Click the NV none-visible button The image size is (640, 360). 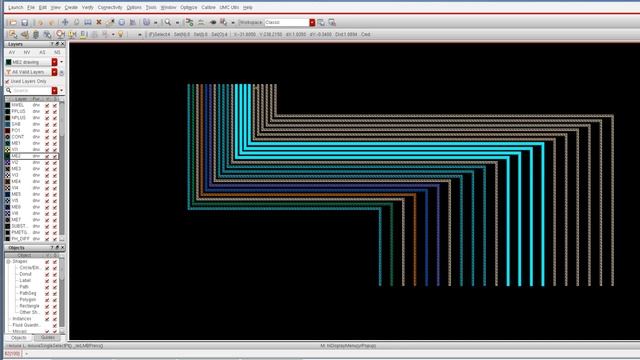point(27,53)
